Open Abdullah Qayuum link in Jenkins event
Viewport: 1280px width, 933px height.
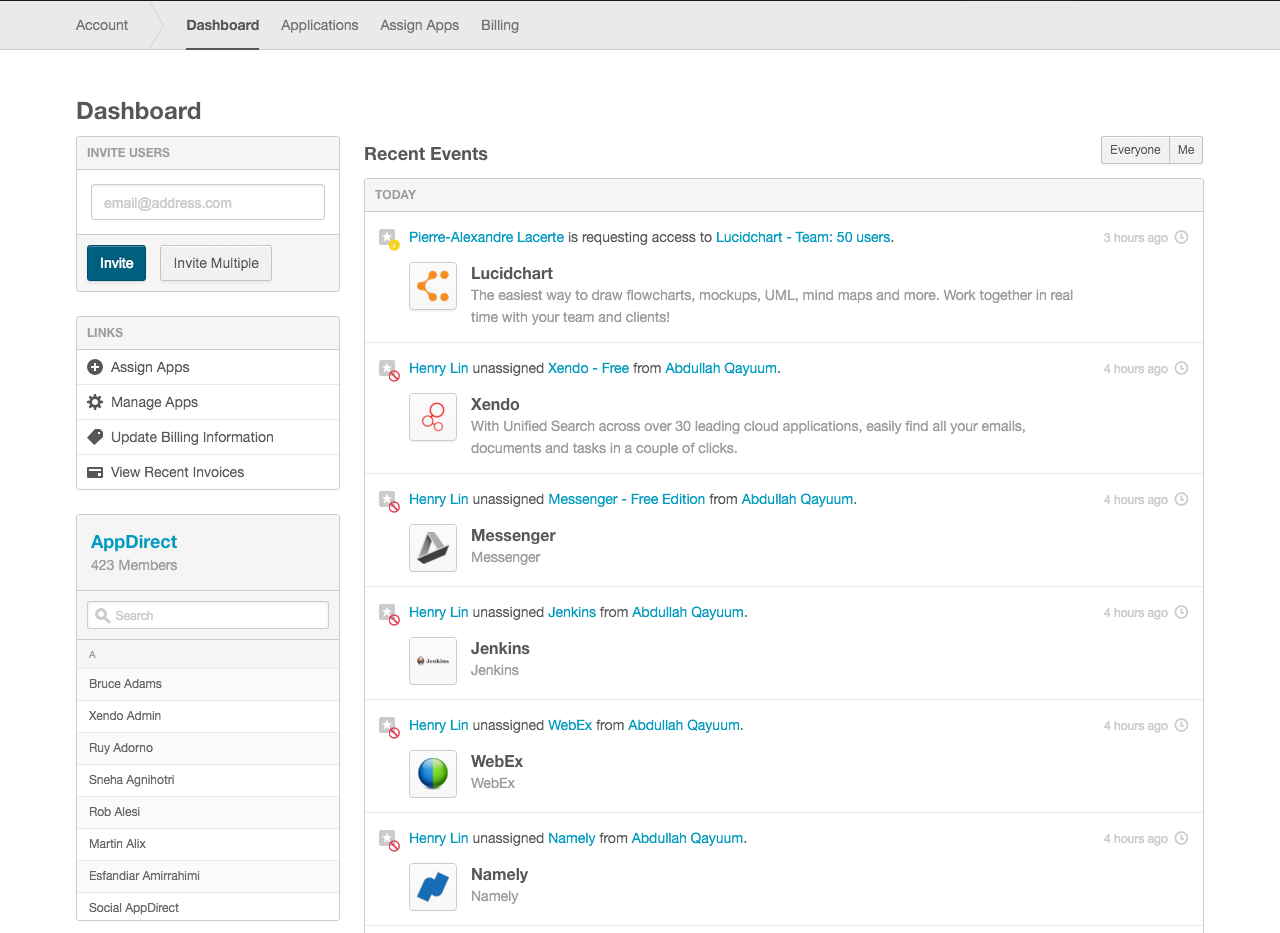point(688,612)
